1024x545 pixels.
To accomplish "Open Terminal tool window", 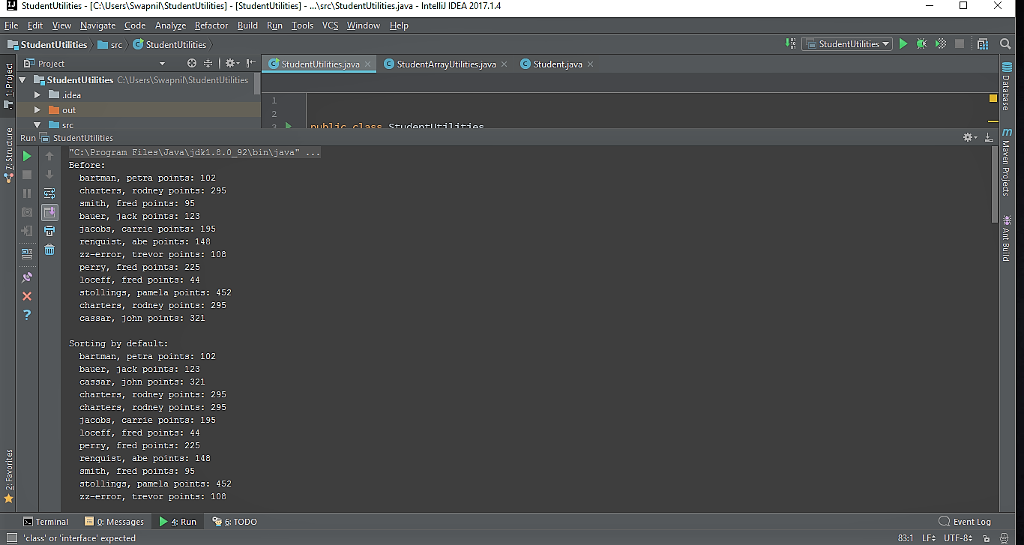I will [46, 522].
